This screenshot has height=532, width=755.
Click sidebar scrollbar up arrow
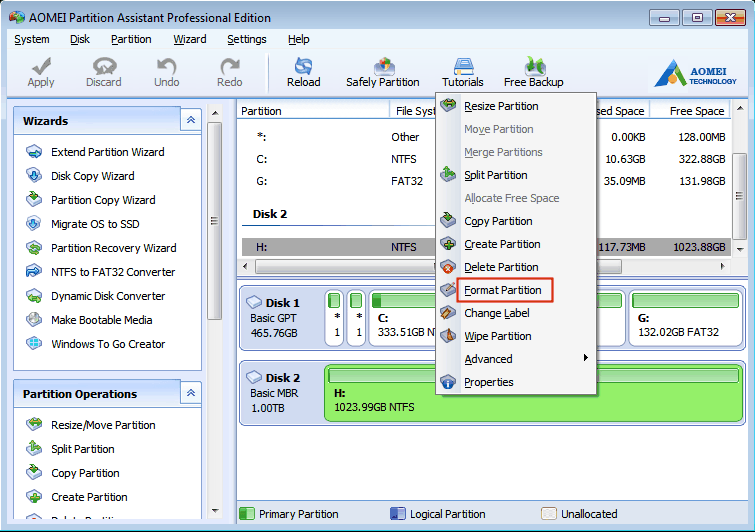click(215, 113)
